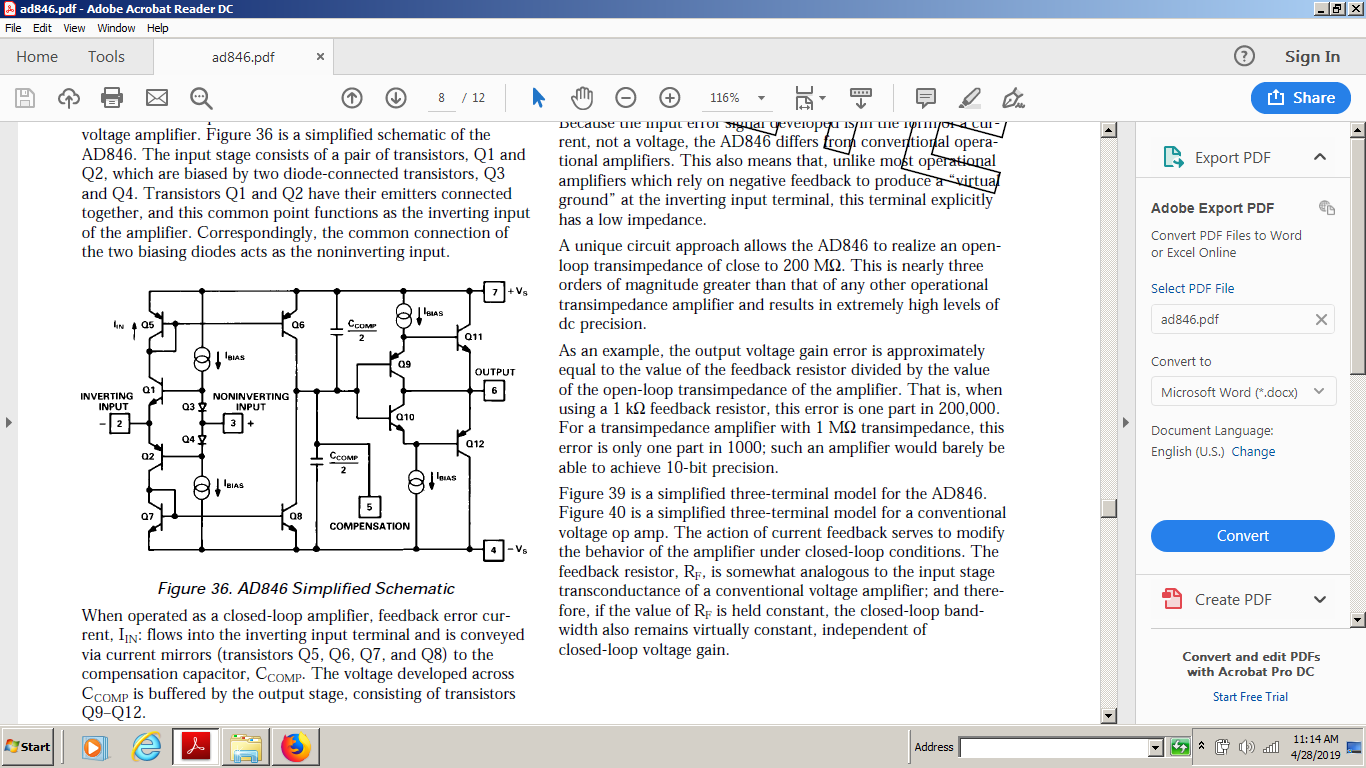1366x768 pixels.
Task: Expand the Create PDF section chevron
Action: 1319,599
